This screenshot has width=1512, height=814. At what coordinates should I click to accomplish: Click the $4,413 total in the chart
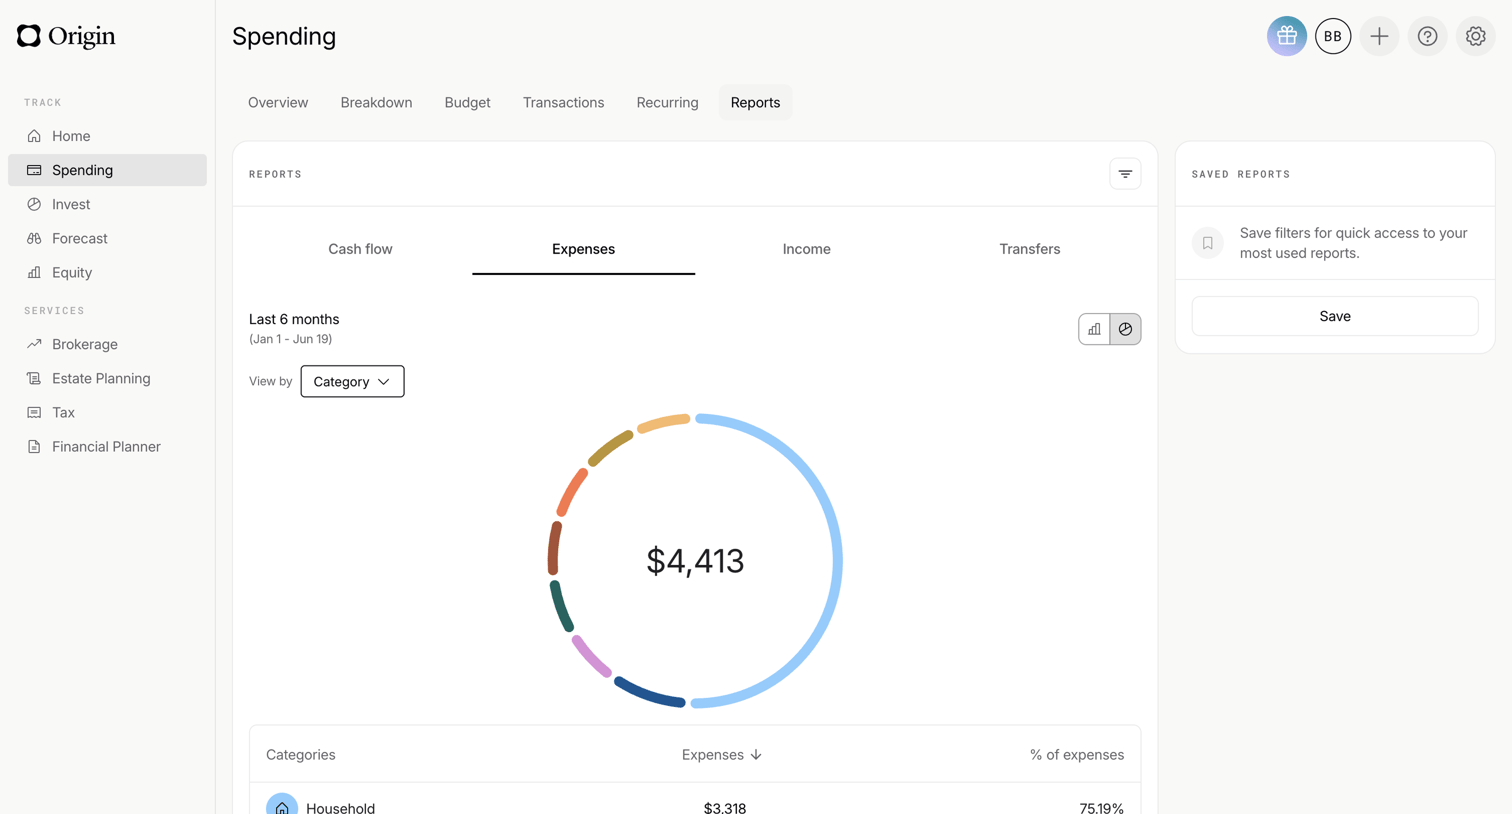pos(695,561)
